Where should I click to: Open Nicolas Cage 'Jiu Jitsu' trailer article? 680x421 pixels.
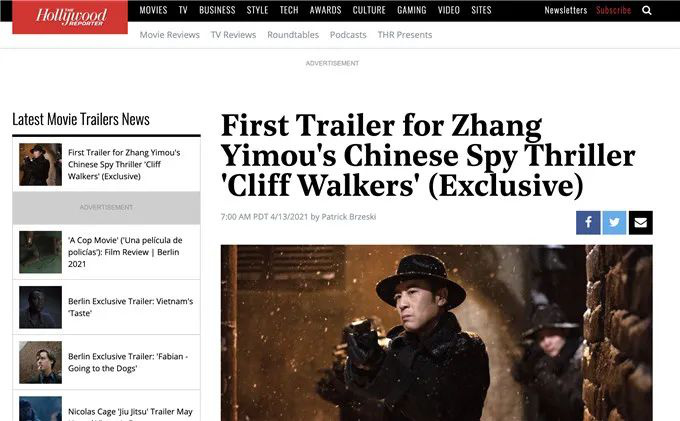130,412
